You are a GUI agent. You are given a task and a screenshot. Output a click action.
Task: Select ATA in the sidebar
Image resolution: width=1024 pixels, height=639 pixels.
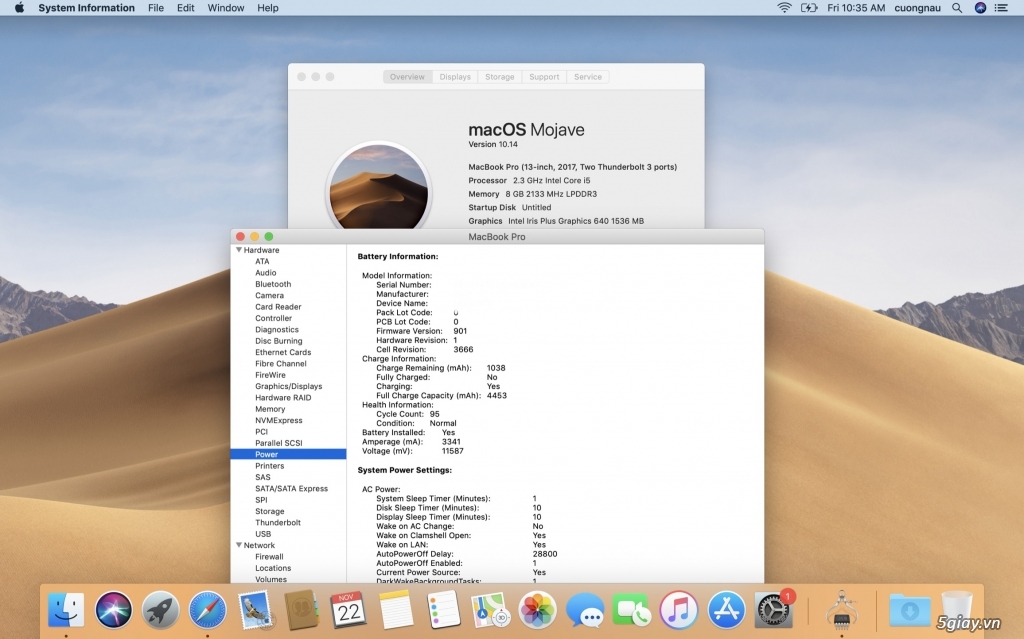262,261
